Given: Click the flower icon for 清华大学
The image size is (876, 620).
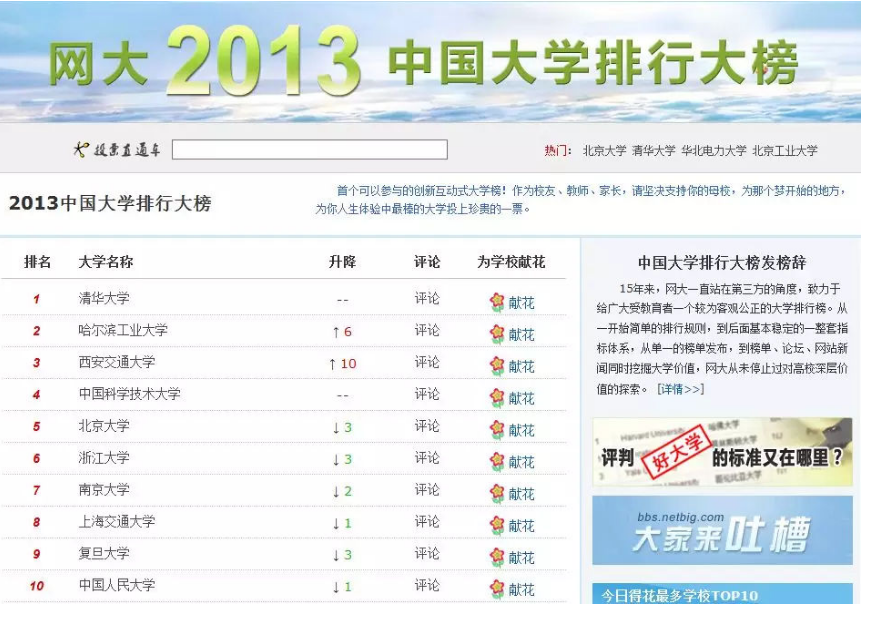Looking at the screenshot, I should (497, 302).
